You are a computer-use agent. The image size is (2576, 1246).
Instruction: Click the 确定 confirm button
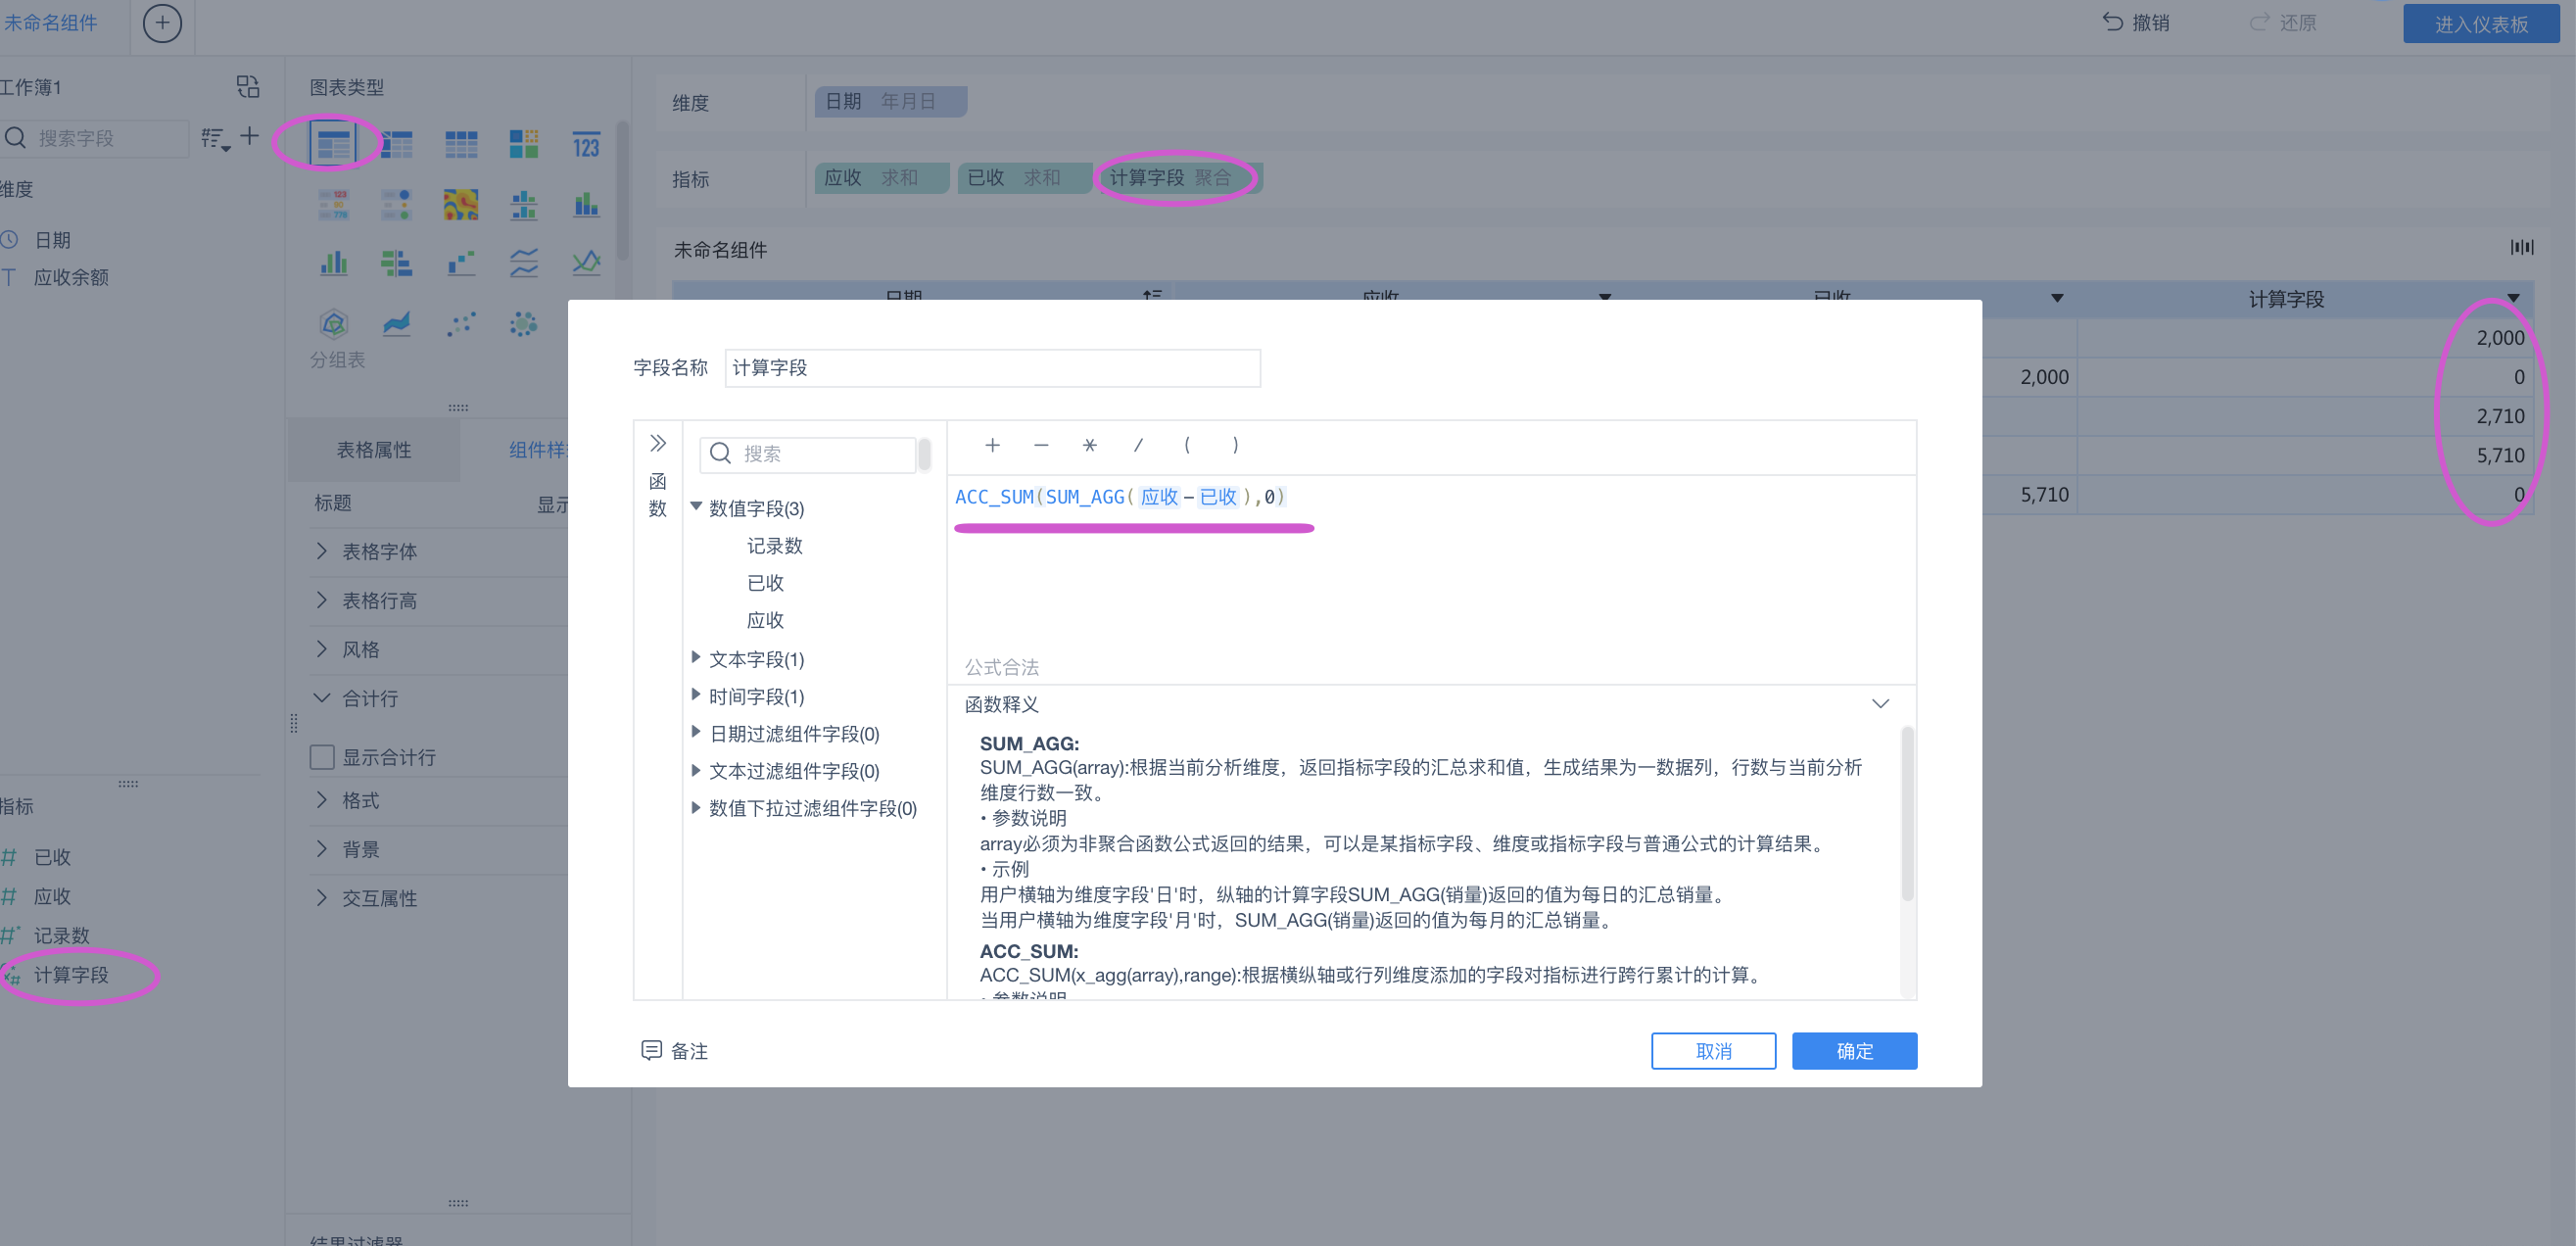pos(1853,1050)
